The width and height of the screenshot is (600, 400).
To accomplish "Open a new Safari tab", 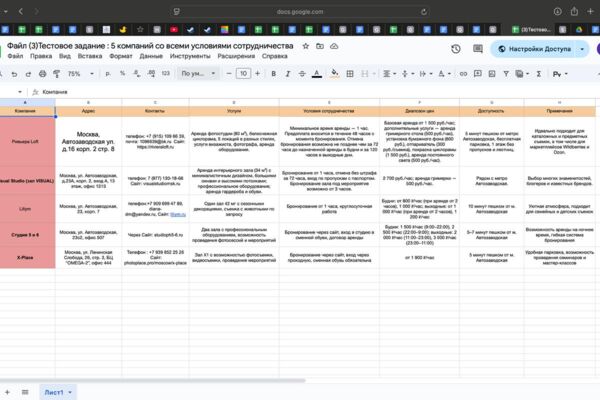I will tap(590, 11).
